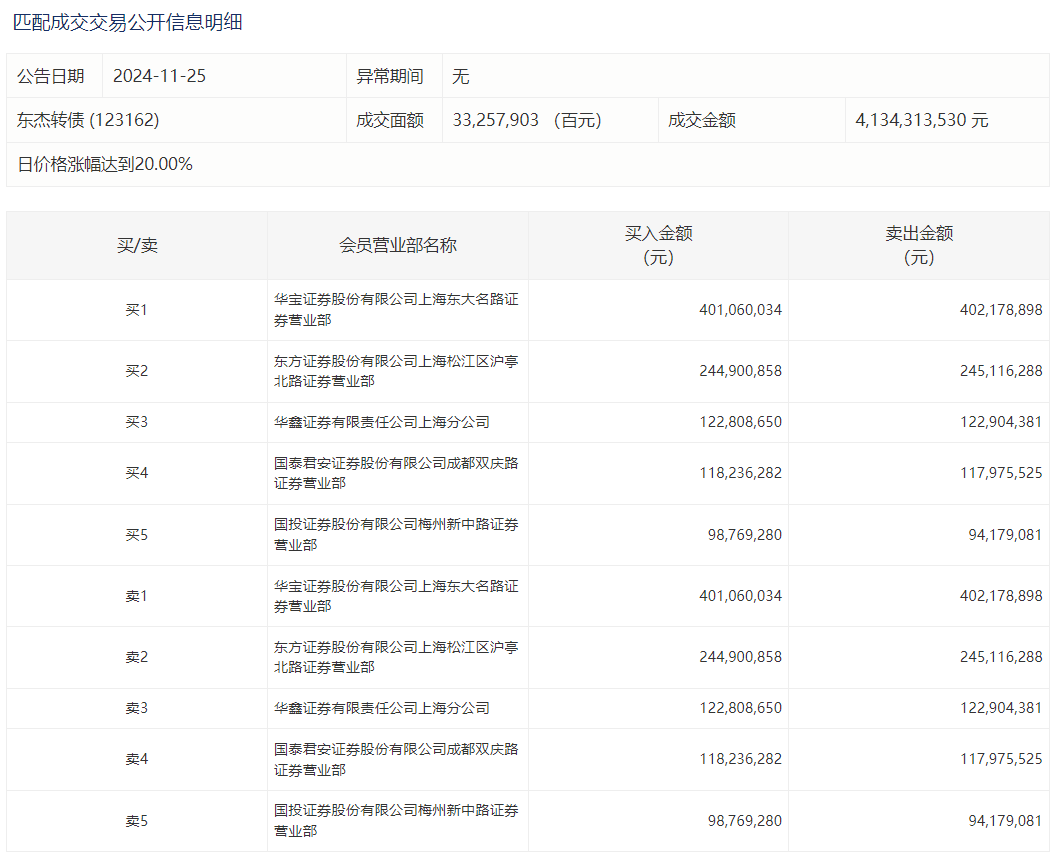Click the sell amount in the 卖2 row
This screenshot has width=1054, height=856.
(x=1001, y=657)
